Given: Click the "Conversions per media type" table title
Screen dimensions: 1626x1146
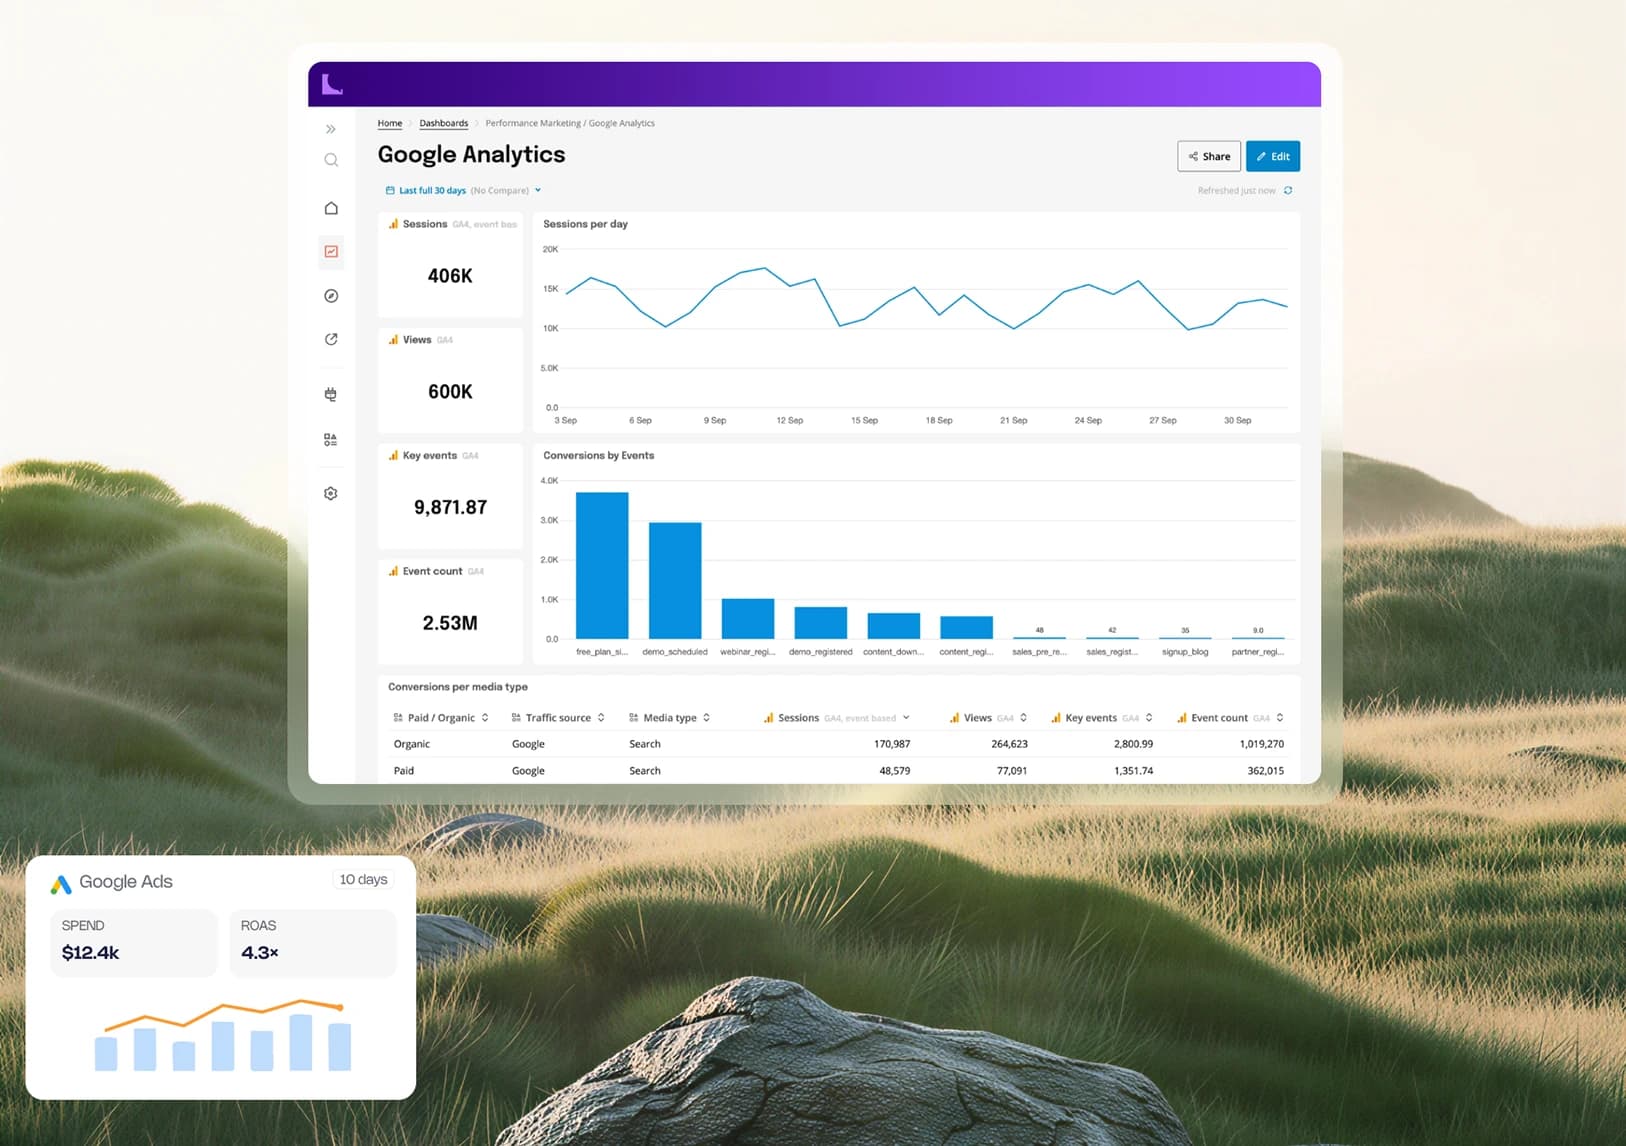Looking at the screenshot, I should pos(458,687).
